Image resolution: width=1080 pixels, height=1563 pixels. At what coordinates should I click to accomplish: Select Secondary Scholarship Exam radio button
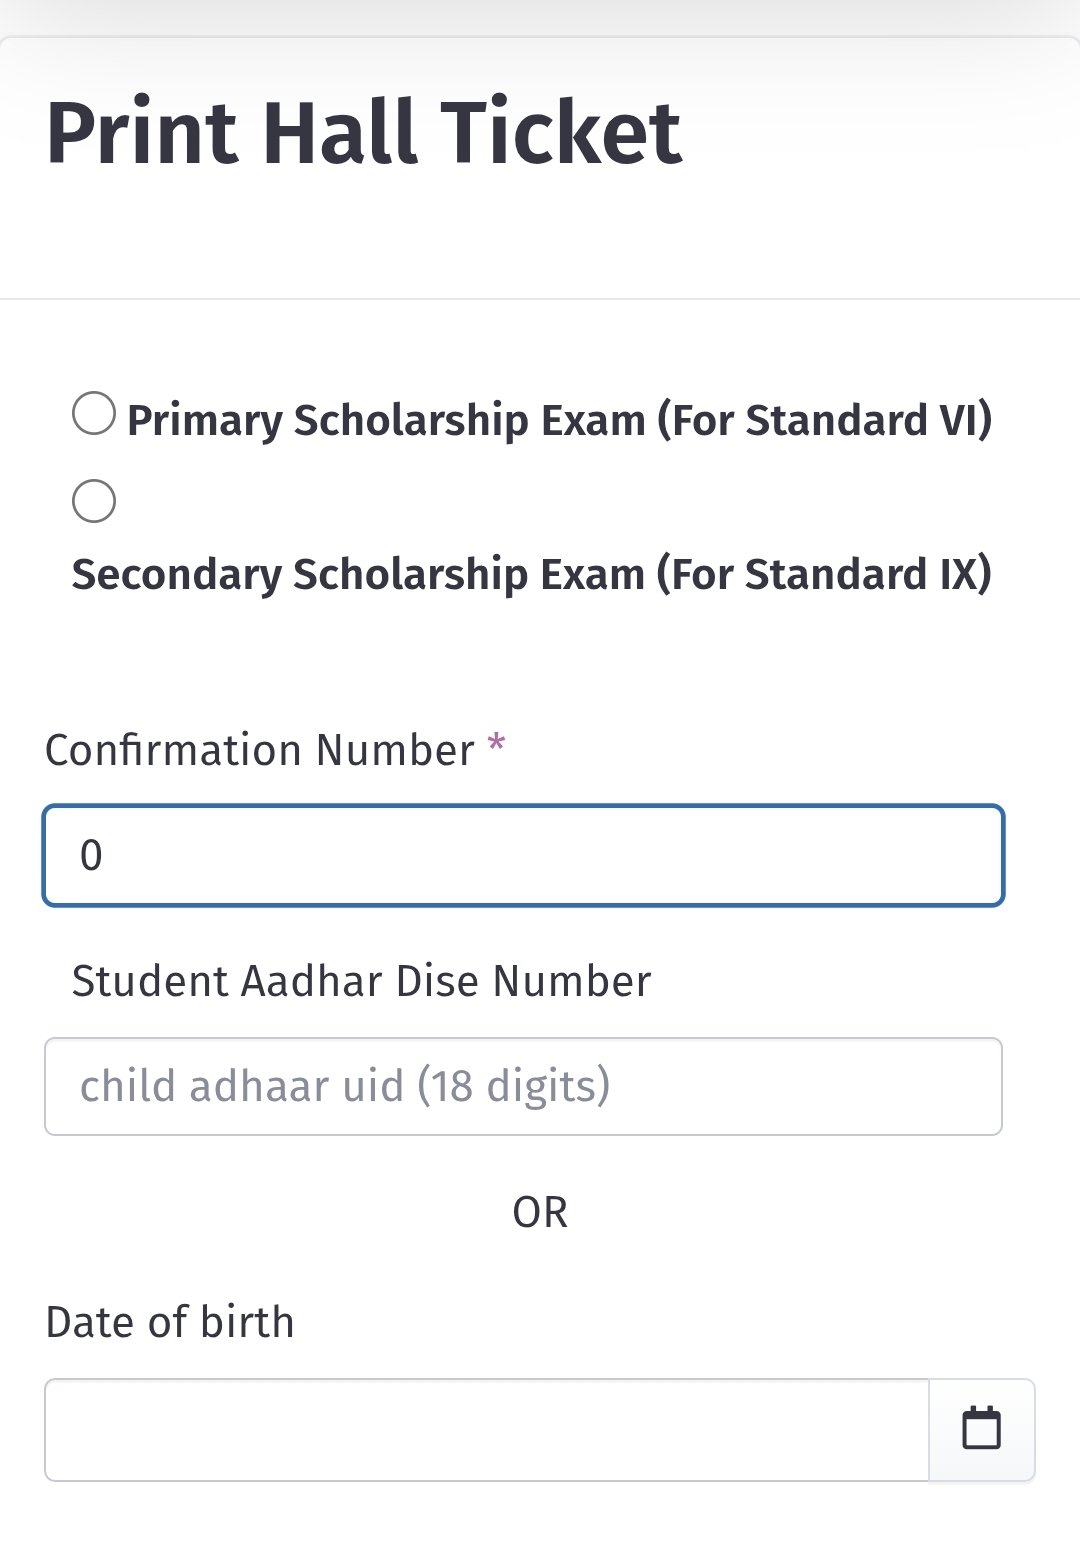click(x=94, y=501)
